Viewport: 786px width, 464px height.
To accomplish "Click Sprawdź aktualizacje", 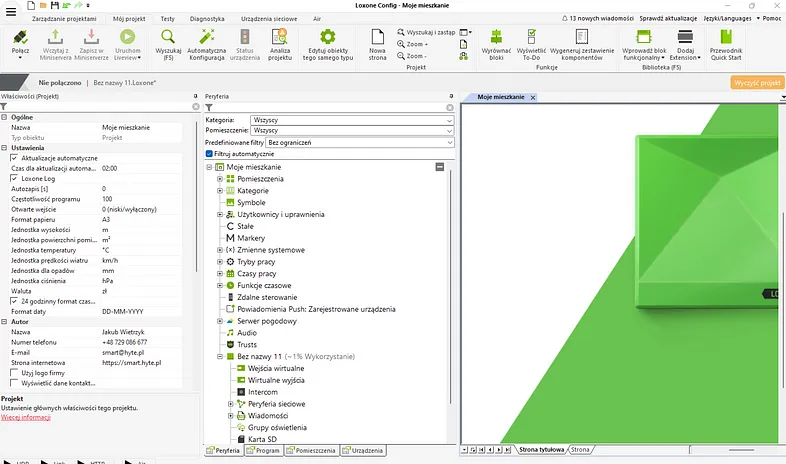I will click(x=668, y=19).
